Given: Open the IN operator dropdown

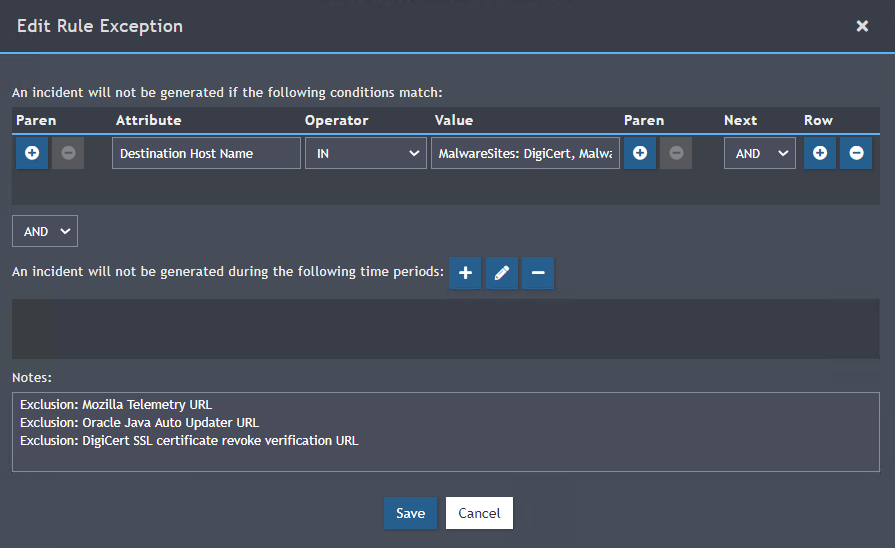Looking at the screenshot, I should pyautogui.click(x=366, y=153).
